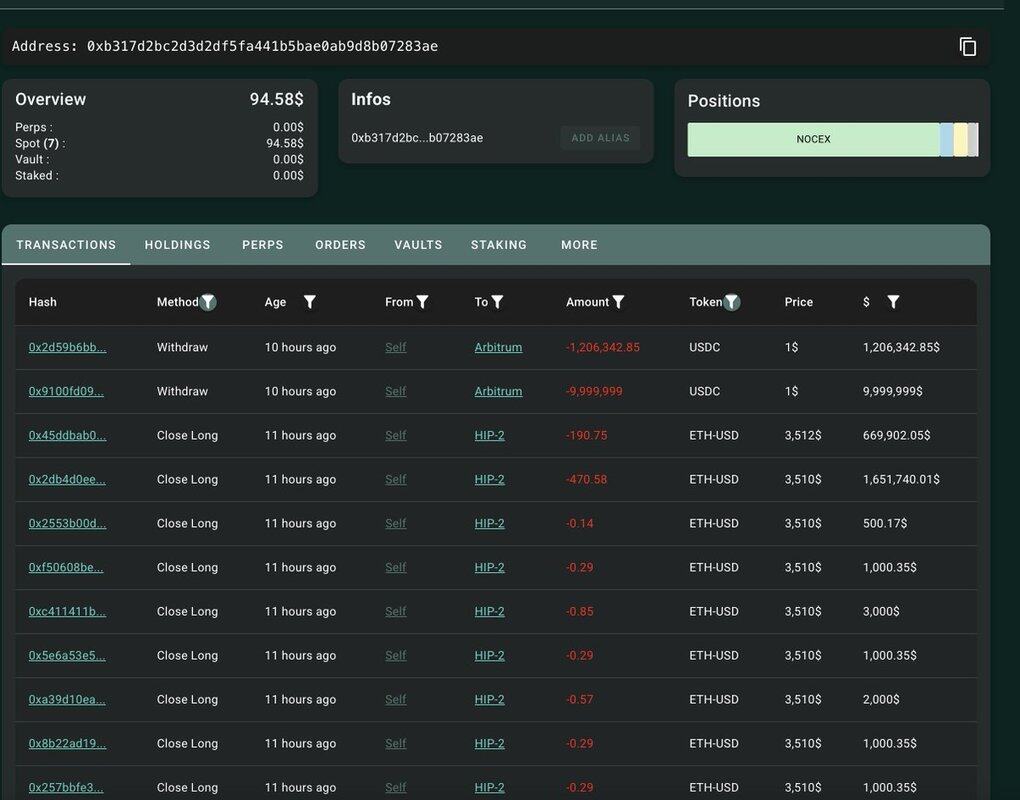Click the green NOCEX positions bar segment
This screenshot has width=1020, height=800.
coord(813,140)
